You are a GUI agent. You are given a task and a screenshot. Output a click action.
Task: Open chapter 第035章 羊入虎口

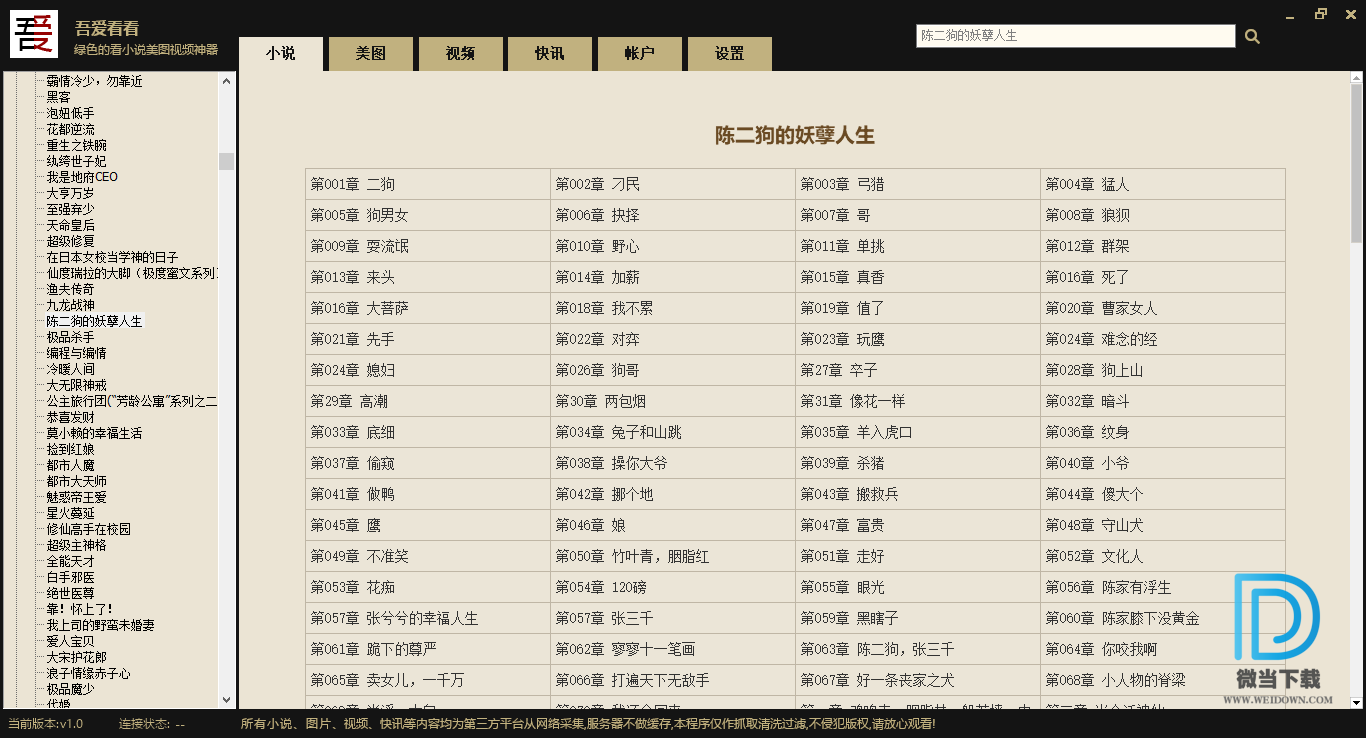[856, 432]
